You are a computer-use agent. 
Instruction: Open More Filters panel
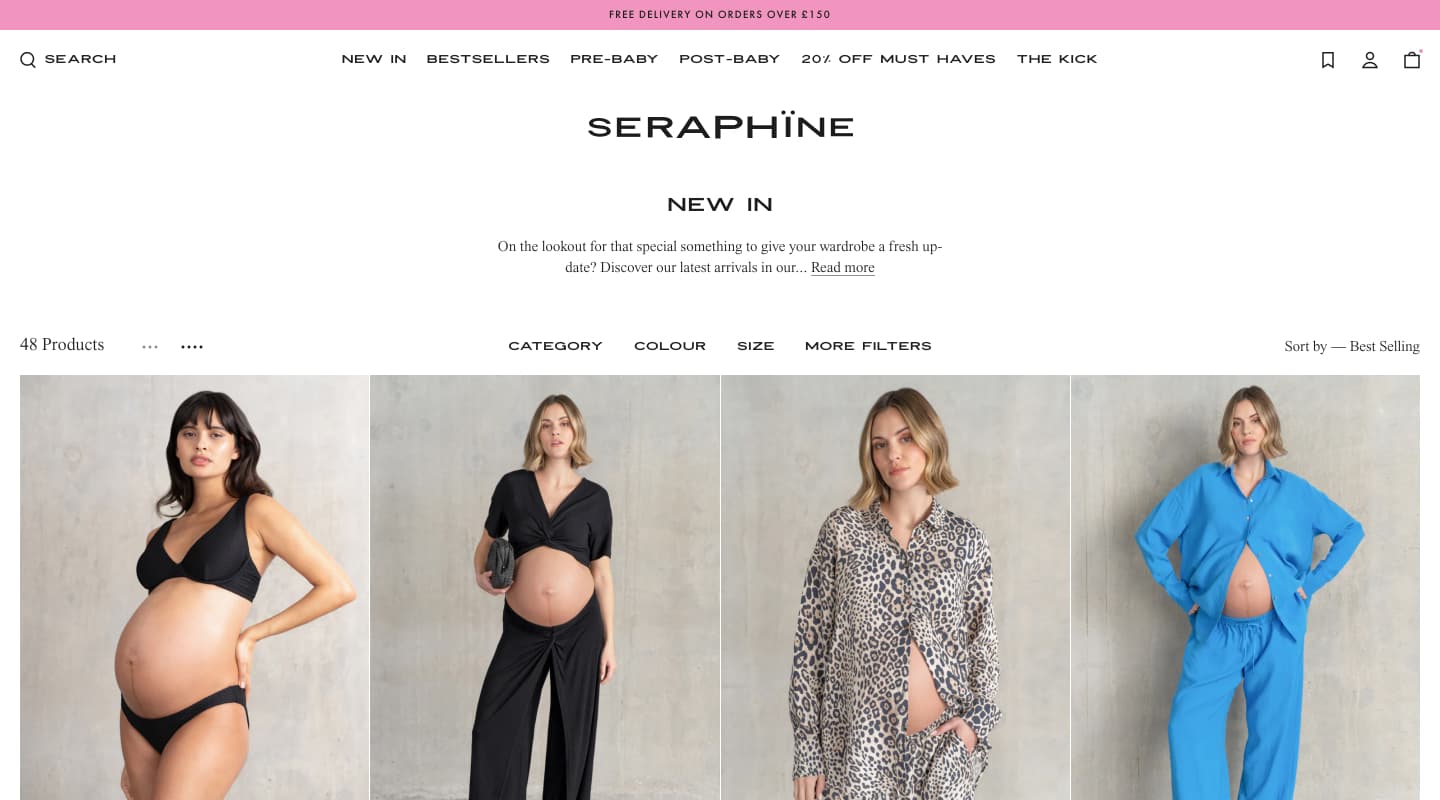(868, 346)
